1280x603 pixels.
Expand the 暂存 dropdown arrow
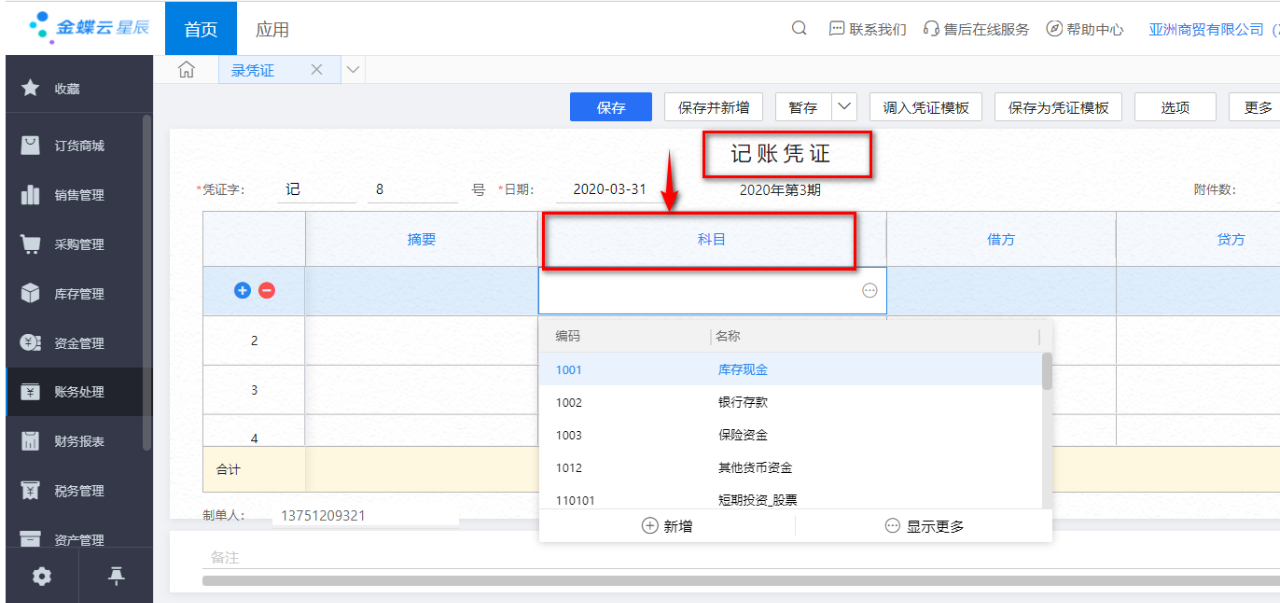click(x=845, y=107)
